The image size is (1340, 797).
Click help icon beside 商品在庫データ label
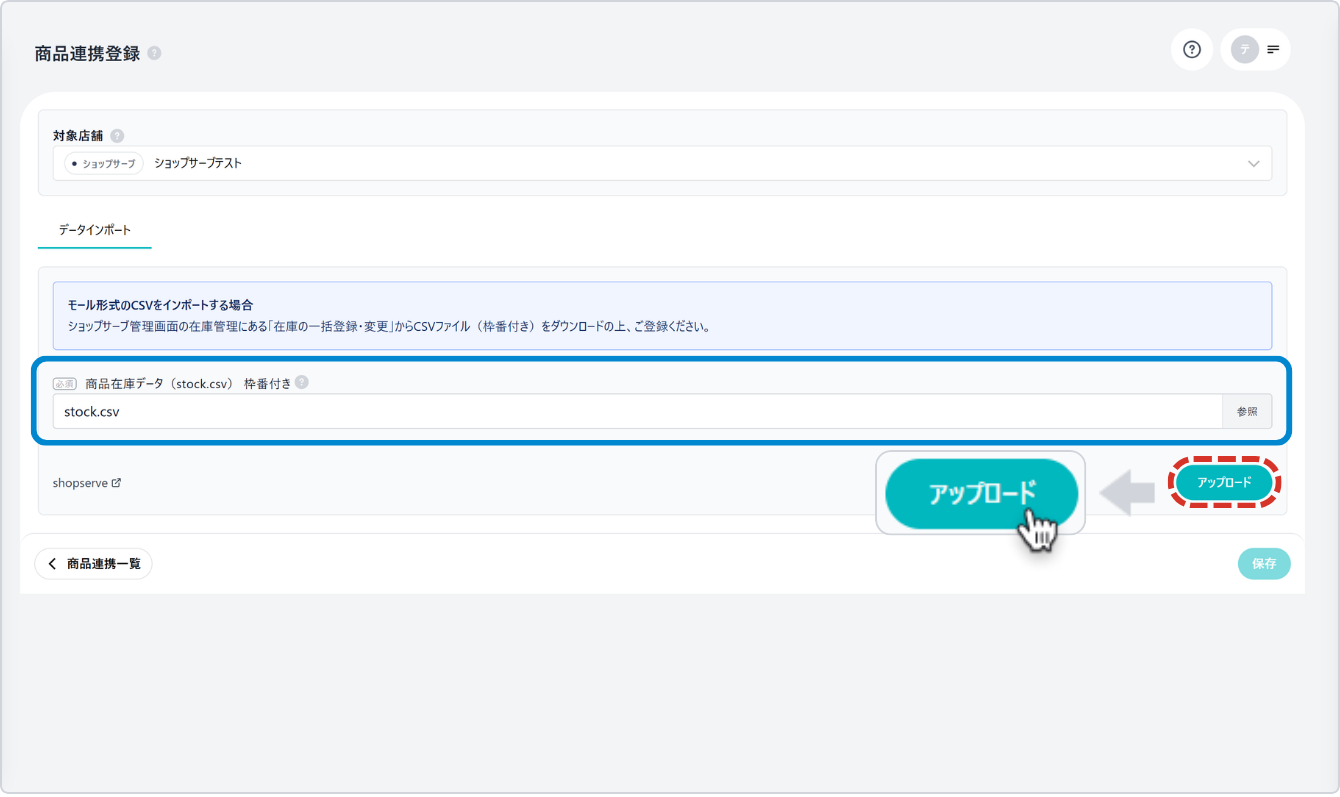[x=302, y=382]
